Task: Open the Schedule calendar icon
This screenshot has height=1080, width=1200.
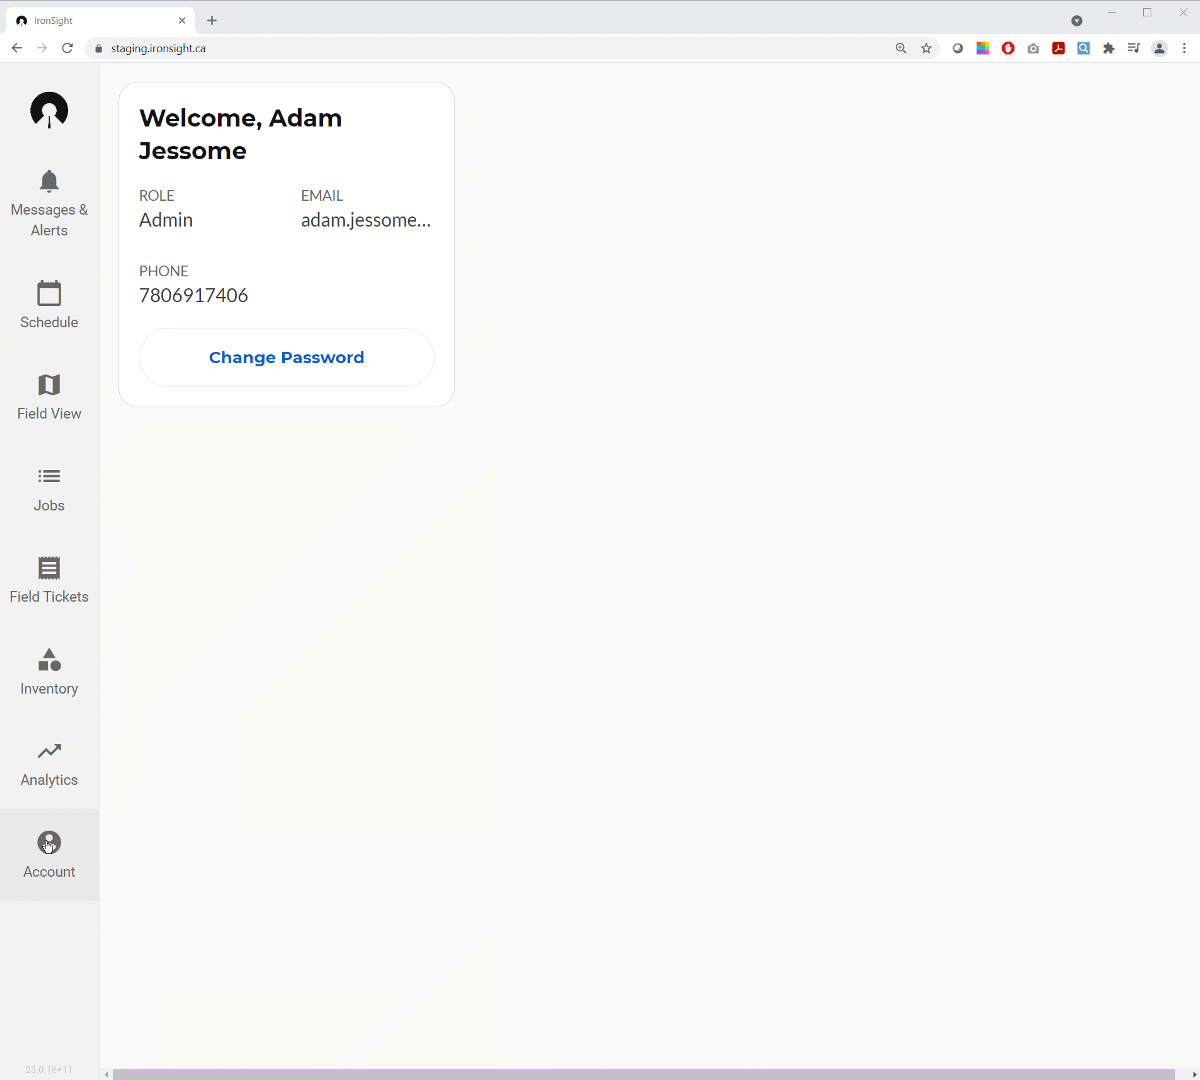Action: [49, 293]
